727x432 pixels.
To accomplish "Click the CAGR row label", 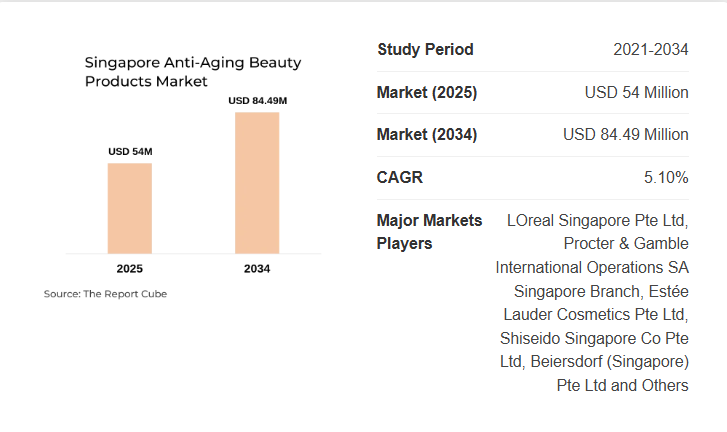I will tap(400, 178).
